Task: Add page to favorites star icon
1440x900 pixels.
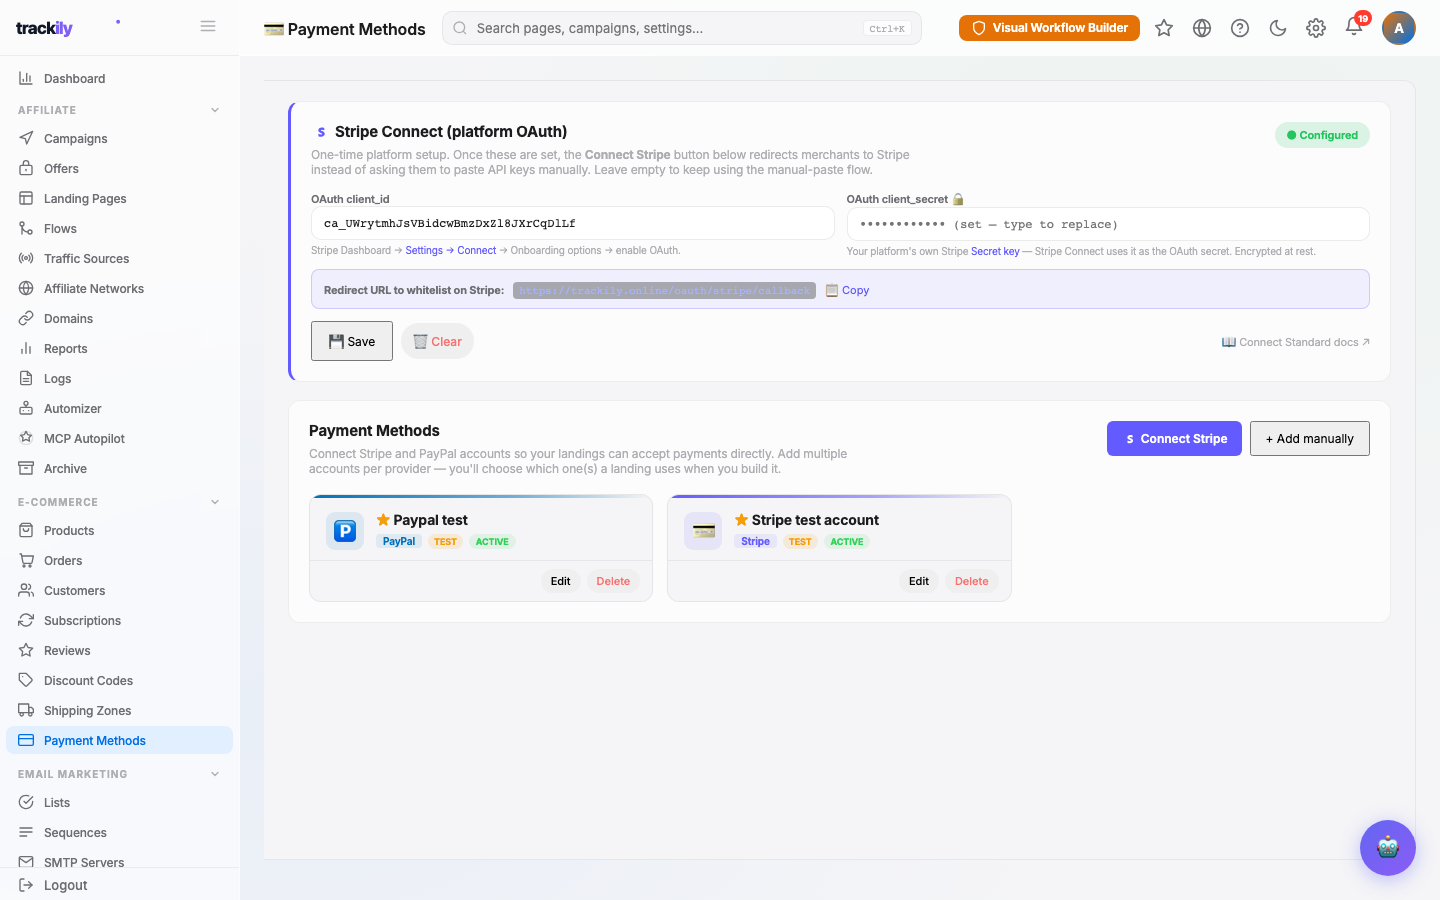Action: [x=1164, y=28]
